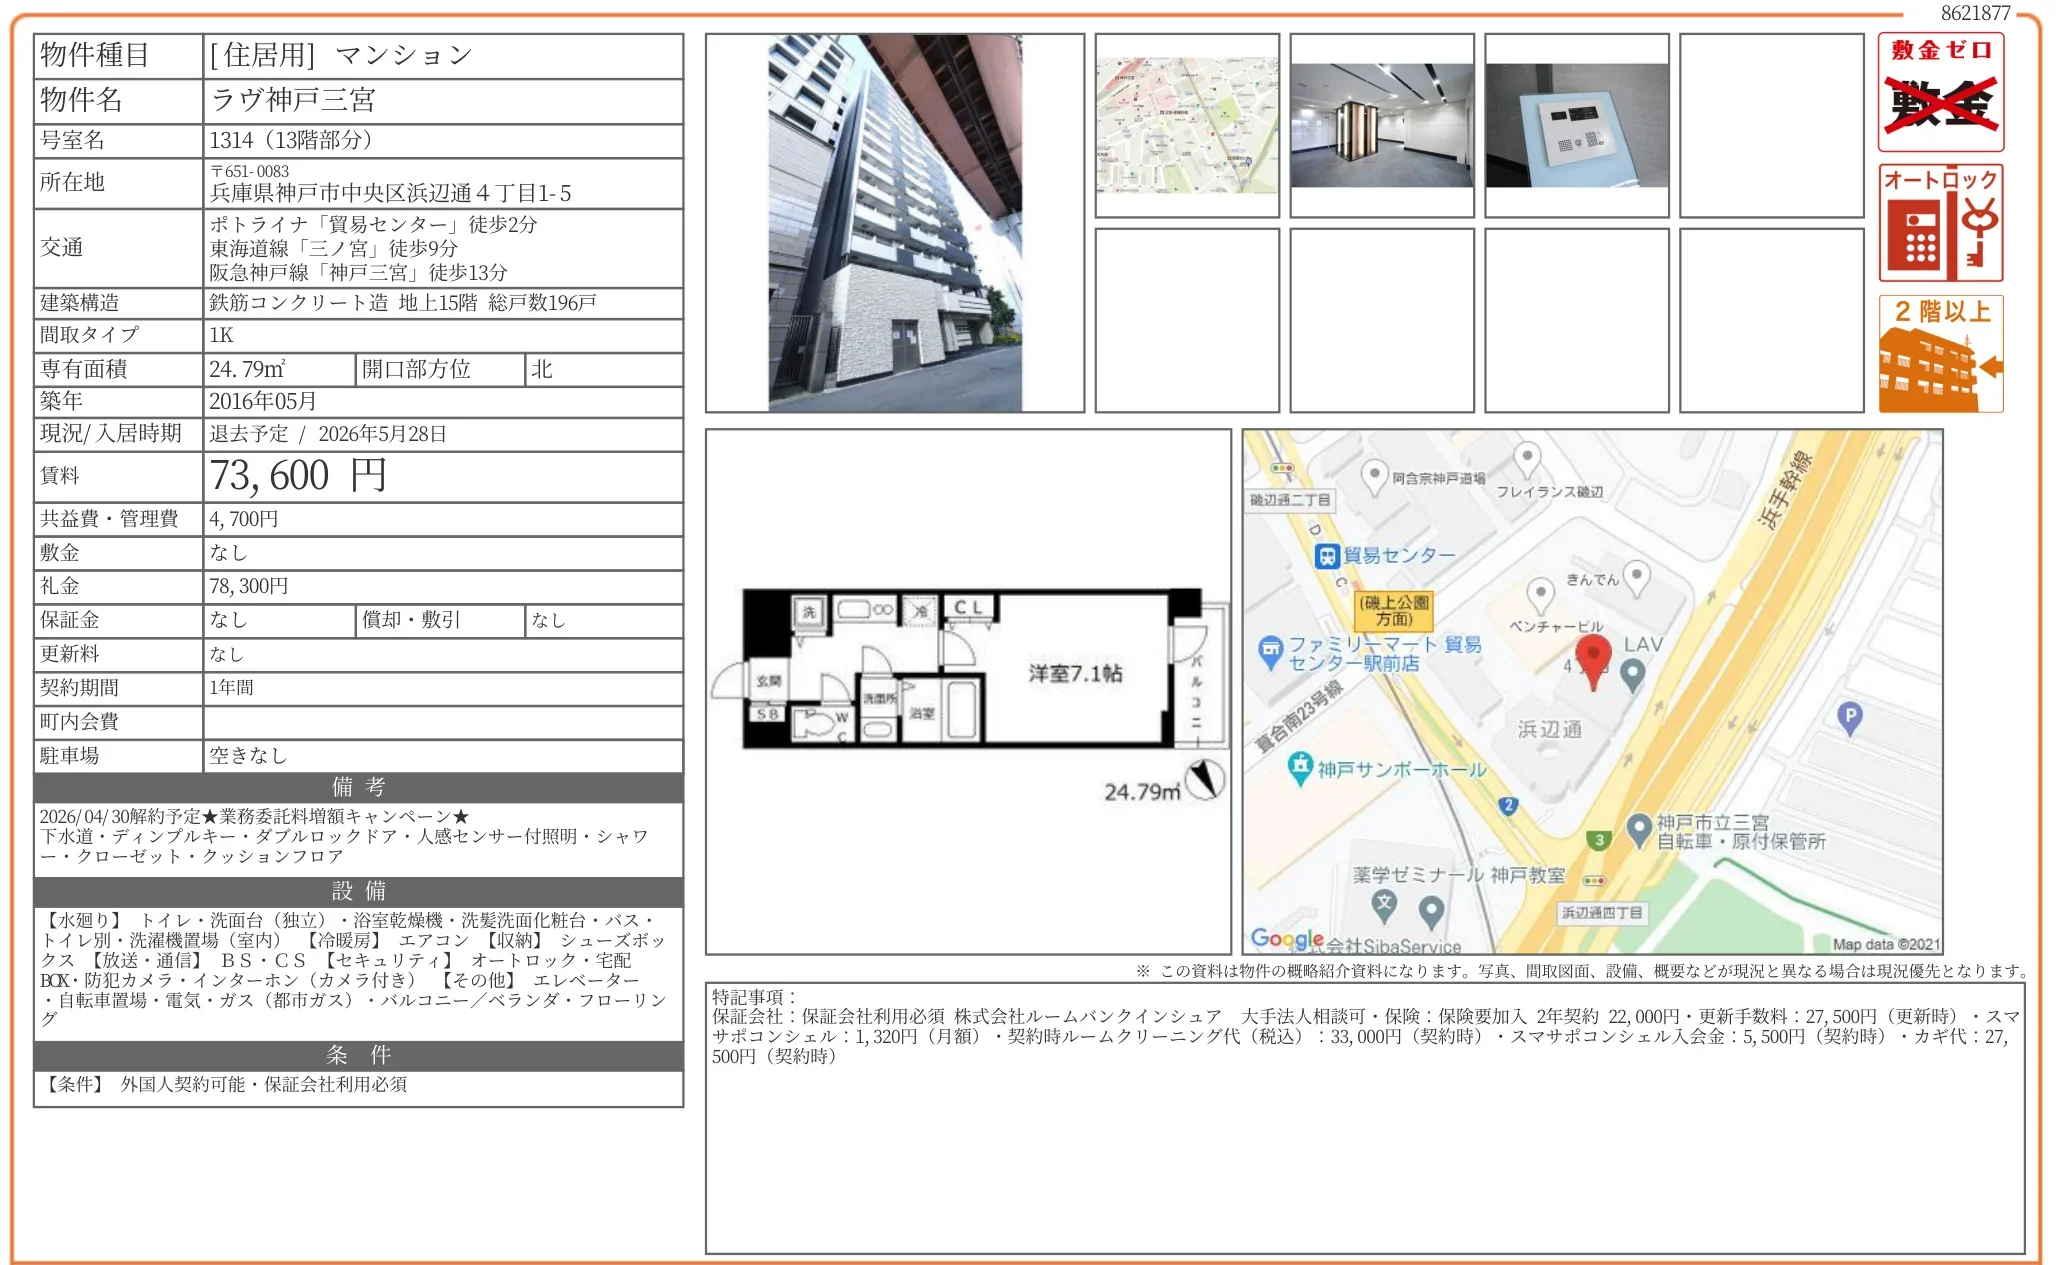Click the rent amount 73,600円
Screen dimensions: 2056x1265
(297, 476)
